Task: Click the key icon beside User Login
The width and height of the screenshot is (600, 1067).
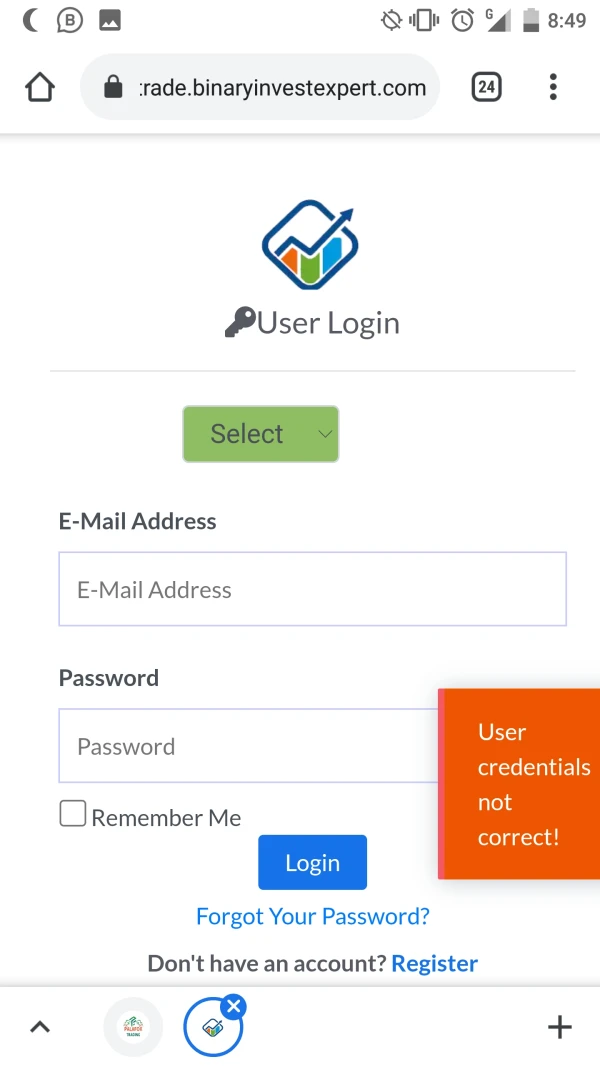Action: 239,323
